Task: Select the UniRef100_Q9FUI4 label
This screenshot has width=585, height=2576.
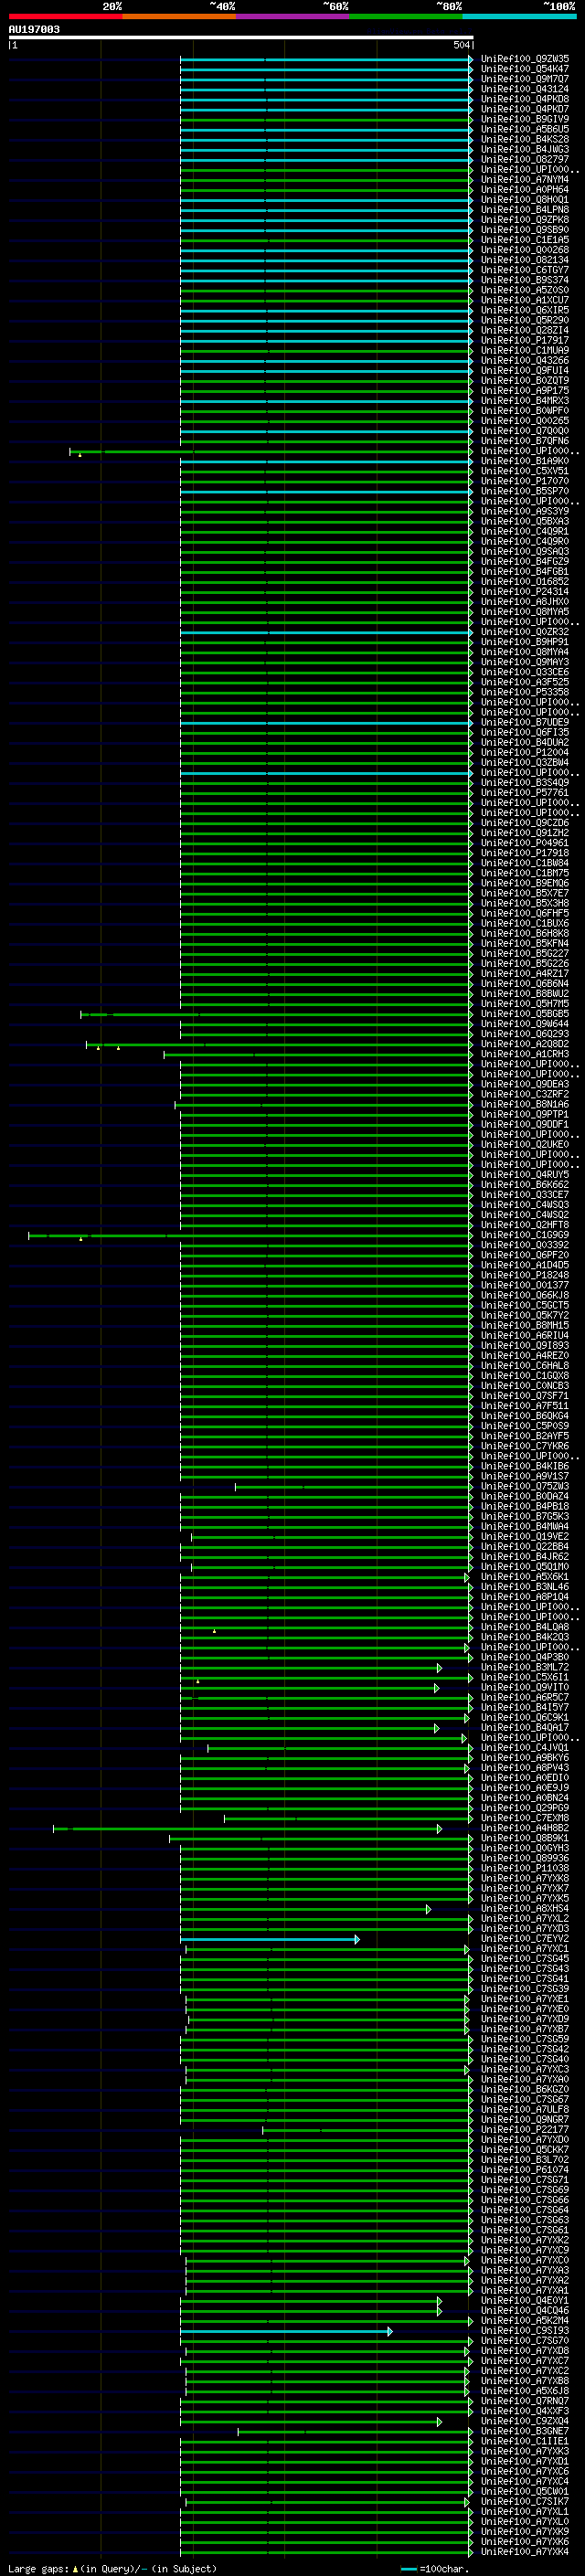Action: click(x=525, y=370)
